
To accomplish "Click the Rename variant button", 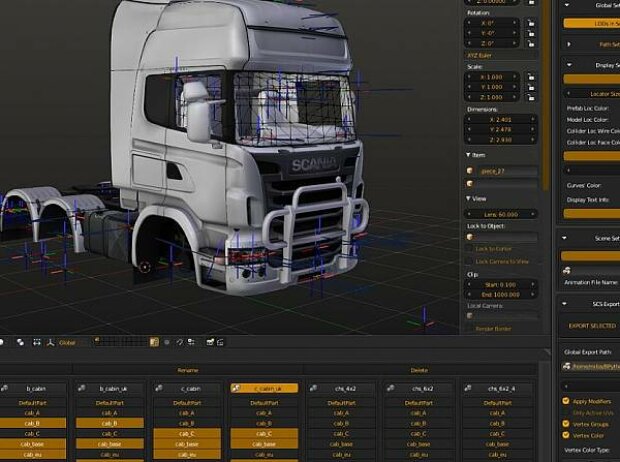I will (188, 370).
